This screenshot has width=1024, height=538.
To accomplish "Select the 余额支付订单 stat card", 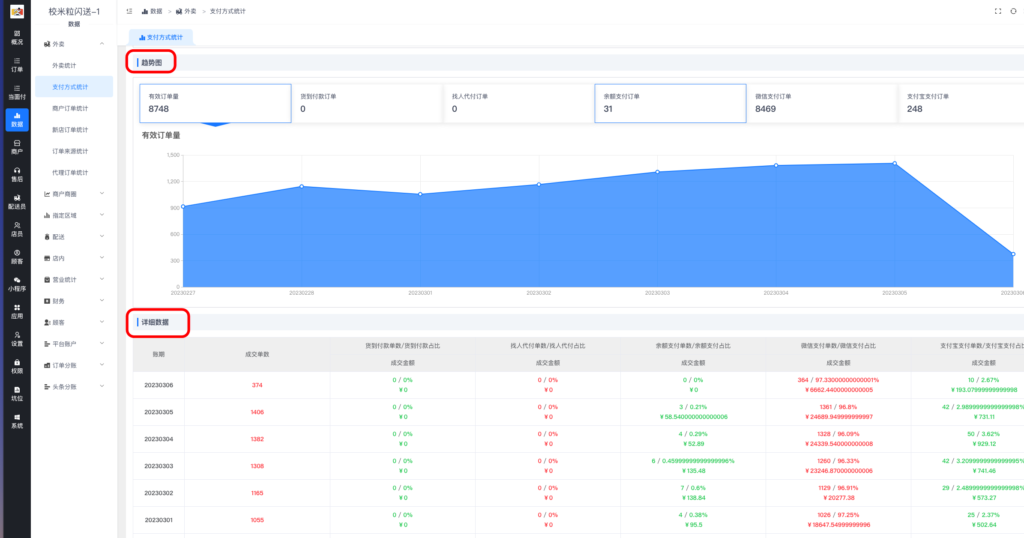I will point(670,102).
